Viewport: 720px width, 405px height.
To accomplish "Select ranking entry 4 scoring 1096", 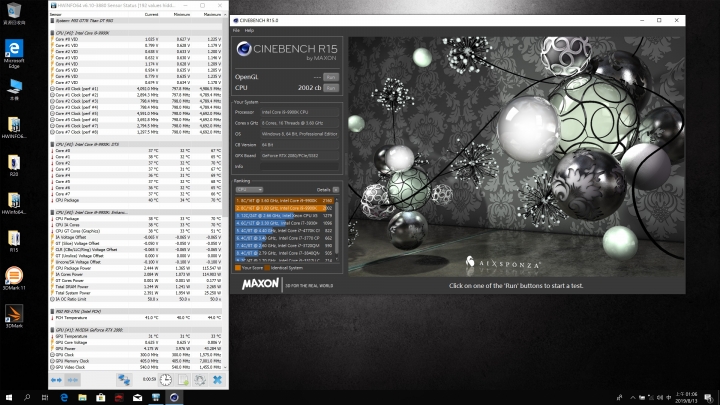I will pos(284,223).
